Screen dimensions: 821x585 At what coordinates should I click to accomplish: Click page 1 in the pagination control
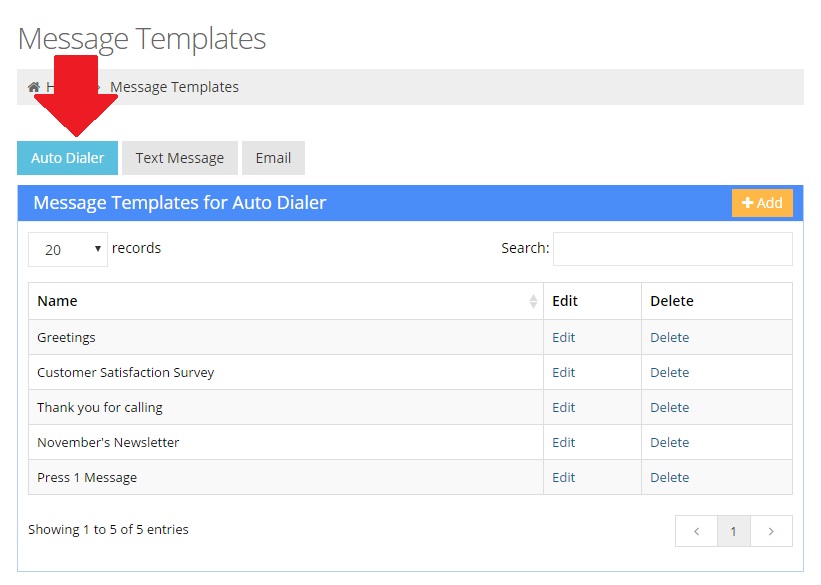pyautogui.click(x=734, y=531)
